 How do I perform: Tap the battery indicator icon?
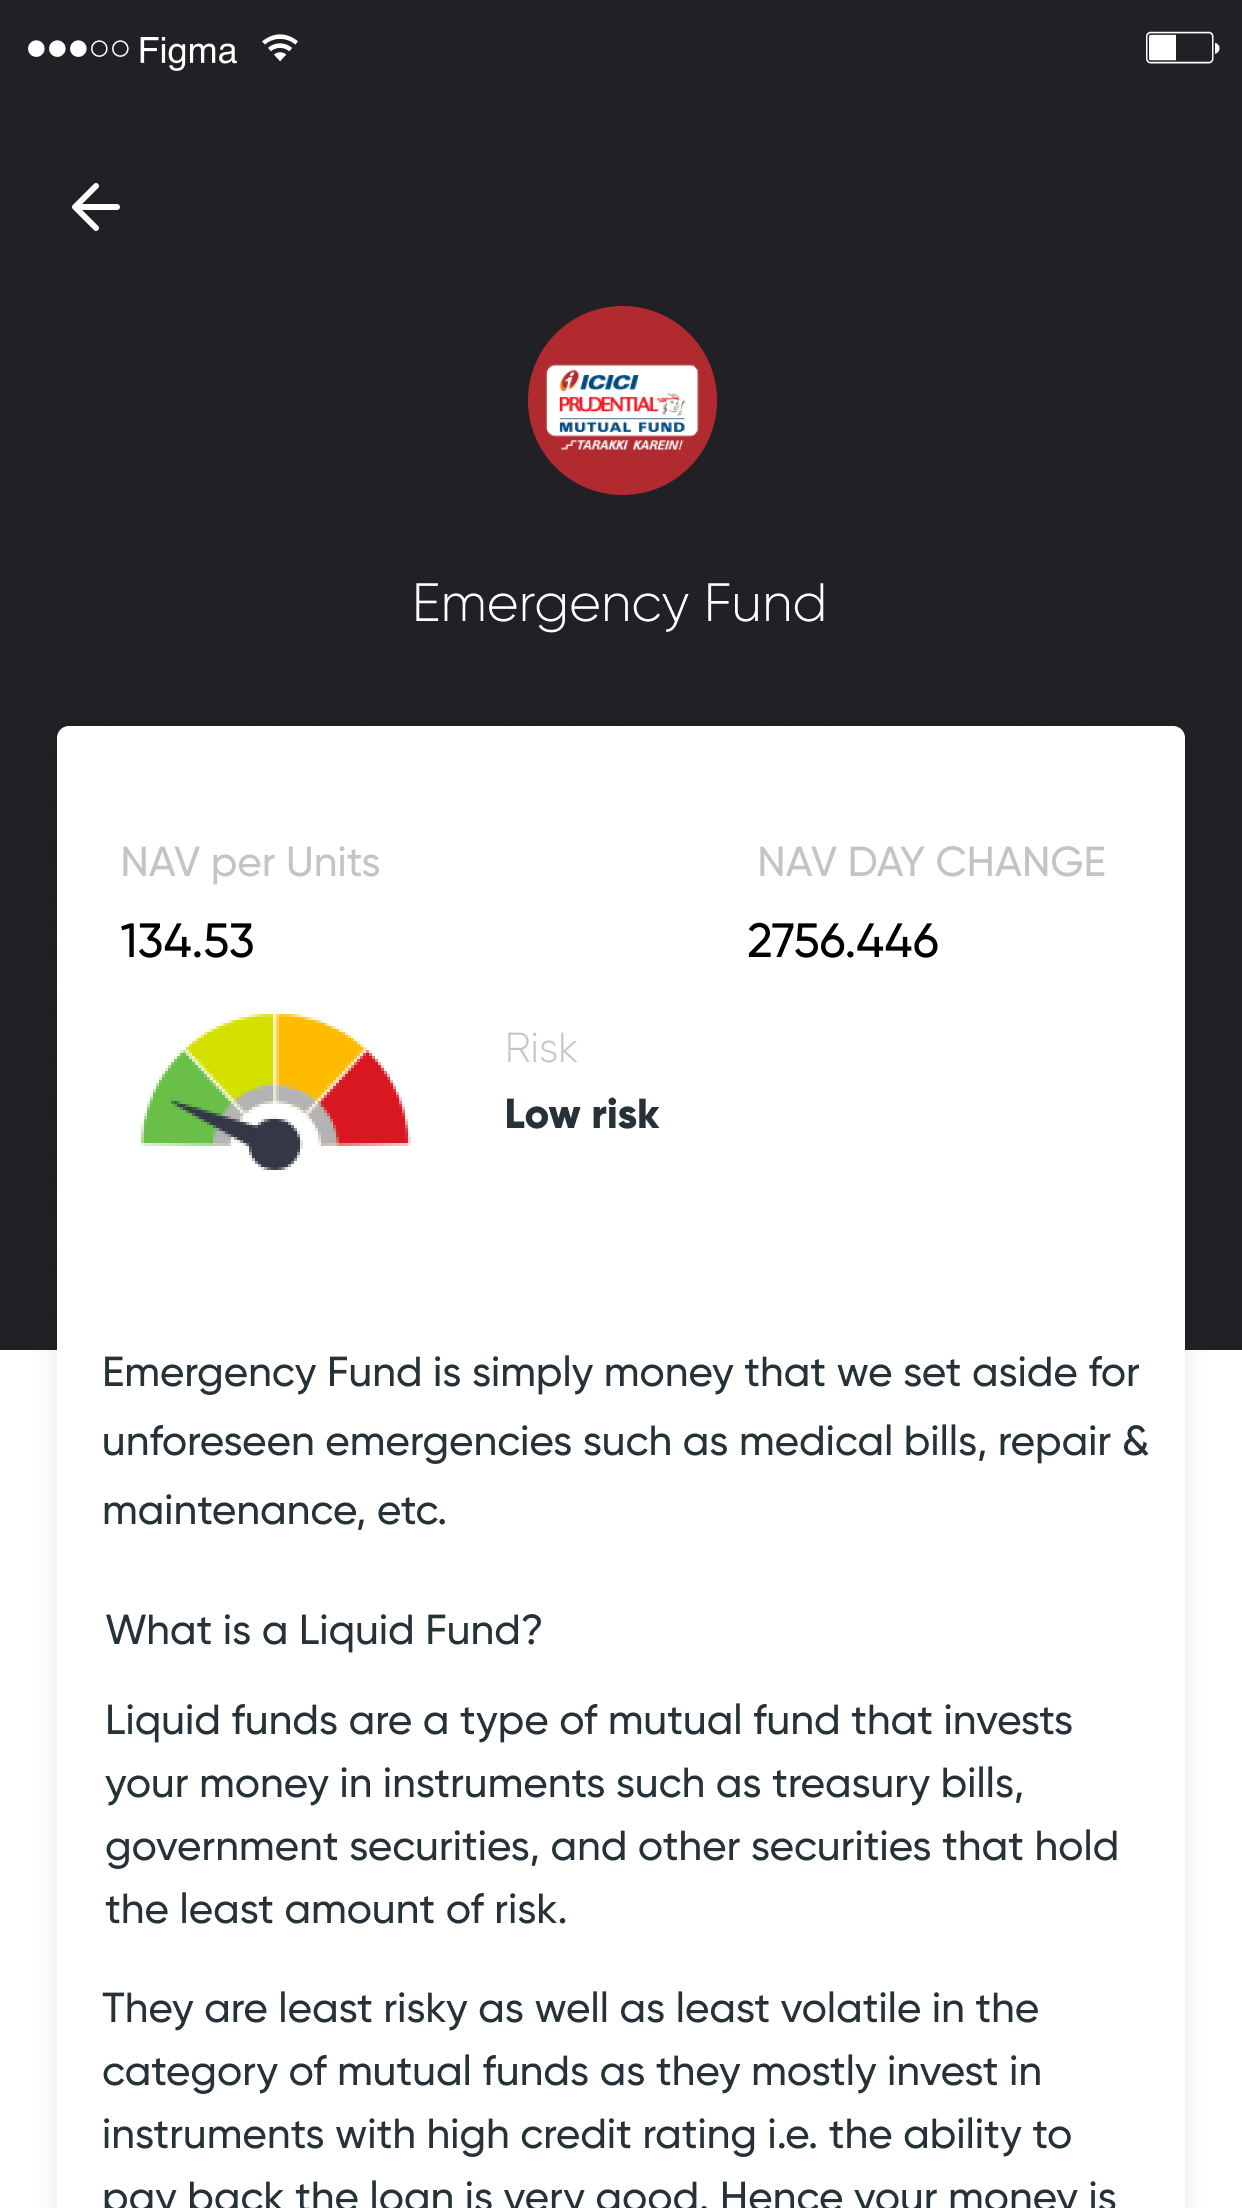pos(1182,48)
